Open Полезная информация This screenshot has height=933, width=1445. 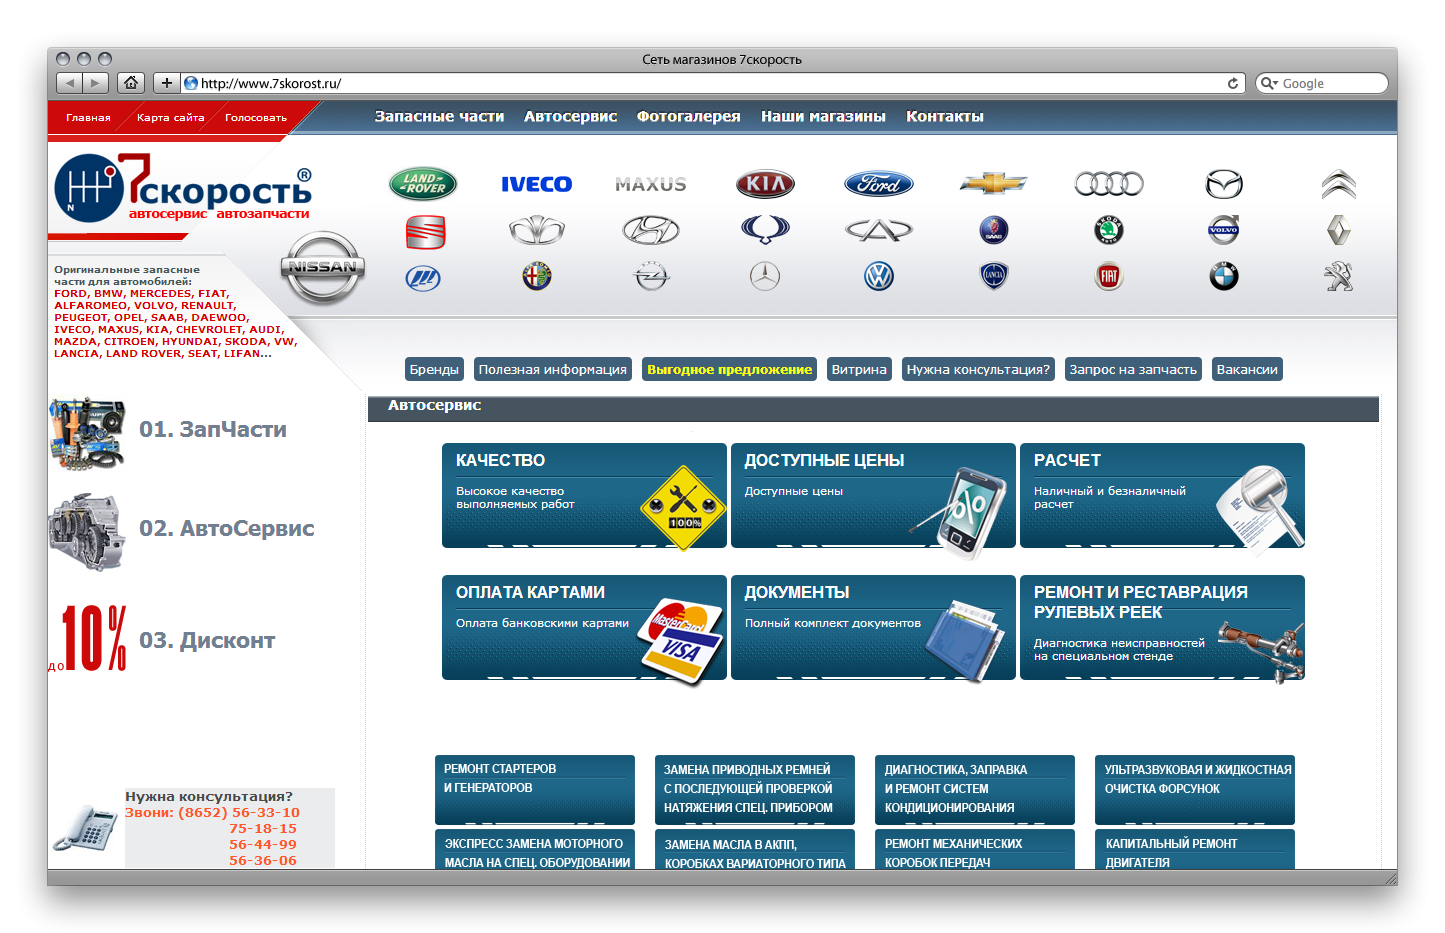click(x=553, y=369)
